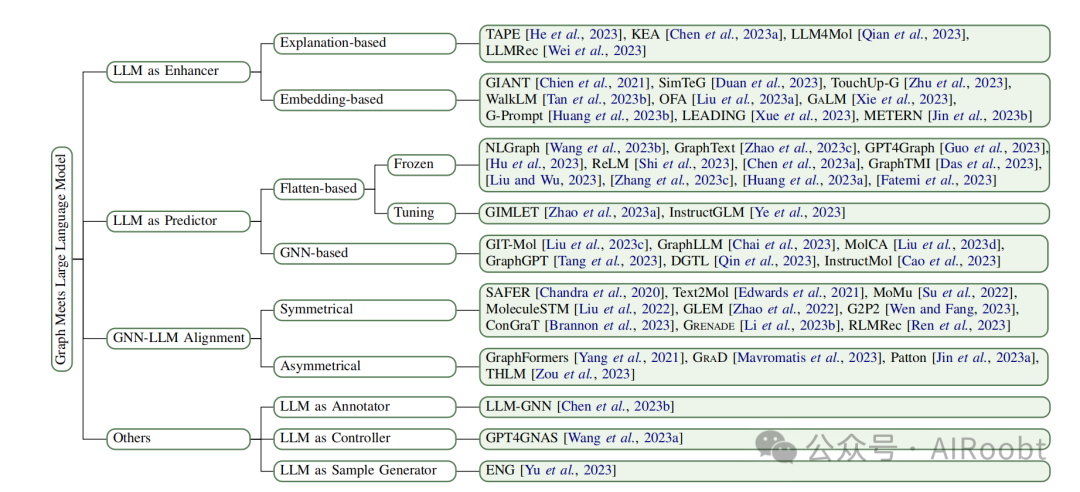Click the root node Graph Meets Large Language Model
1080x492 pixels.
coord(62,258)
